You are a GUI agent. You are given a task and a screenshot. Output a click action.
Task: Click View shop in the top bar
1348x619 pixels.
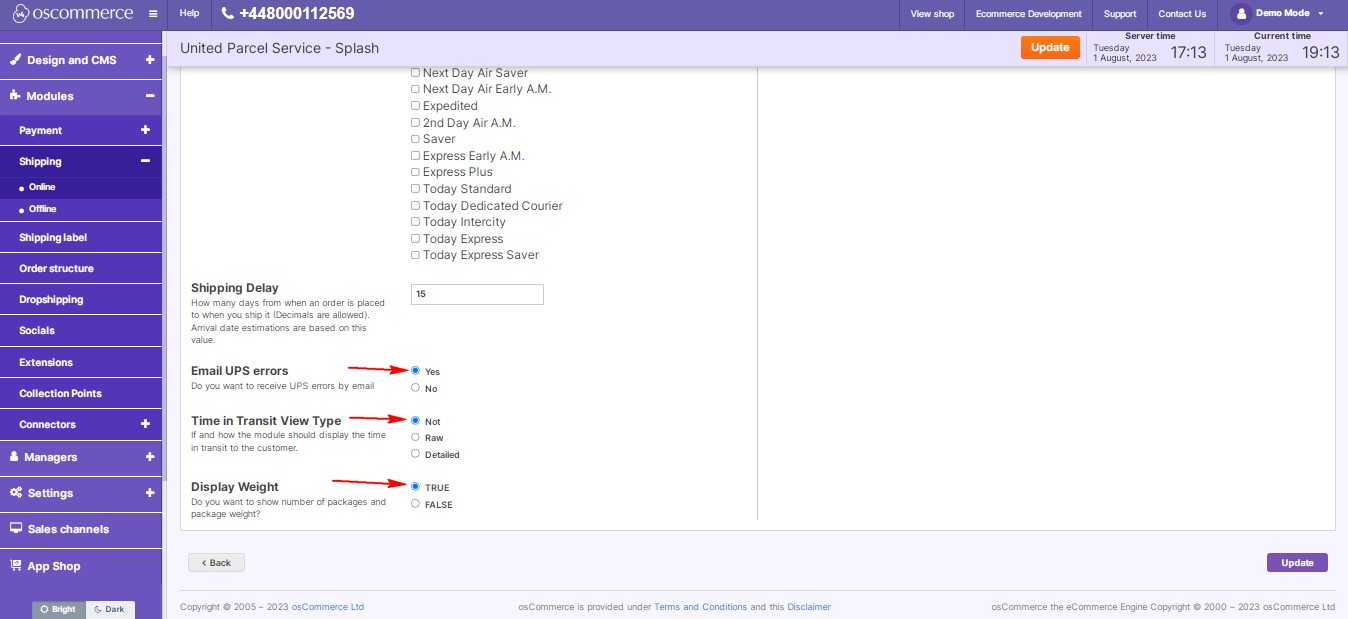931,13
